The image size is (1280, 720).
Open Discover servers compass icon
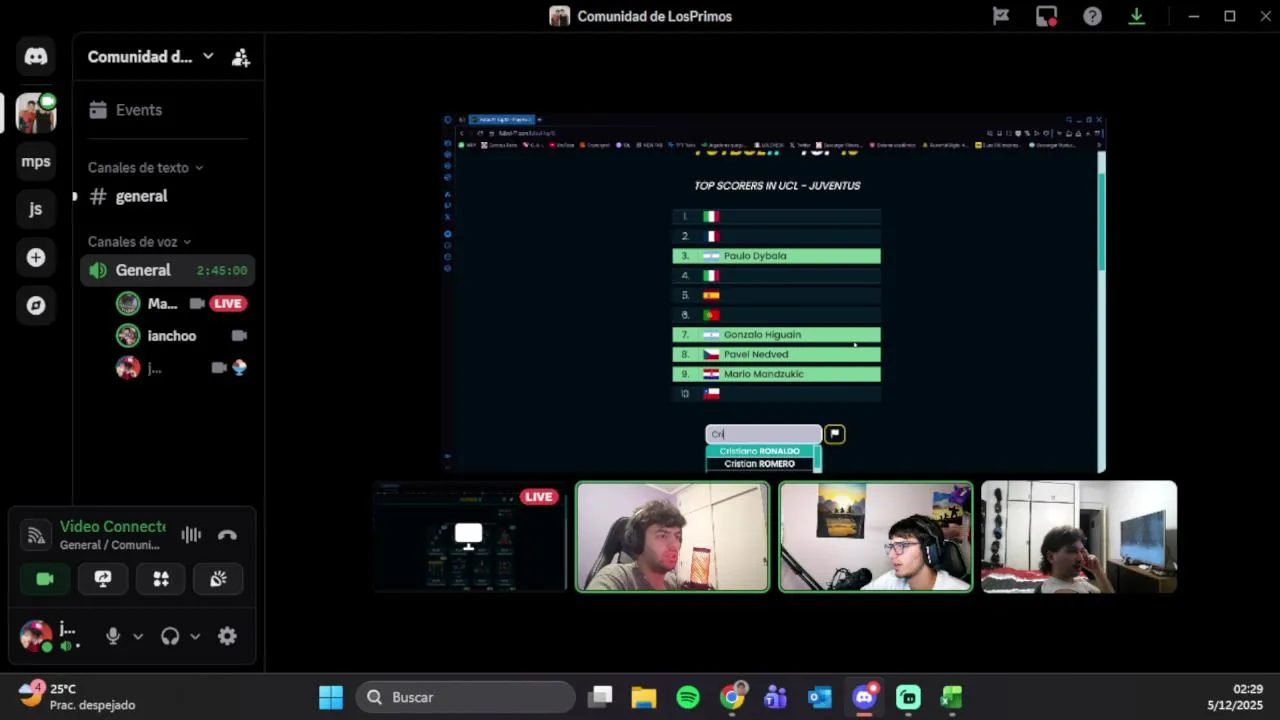(36, 305)
